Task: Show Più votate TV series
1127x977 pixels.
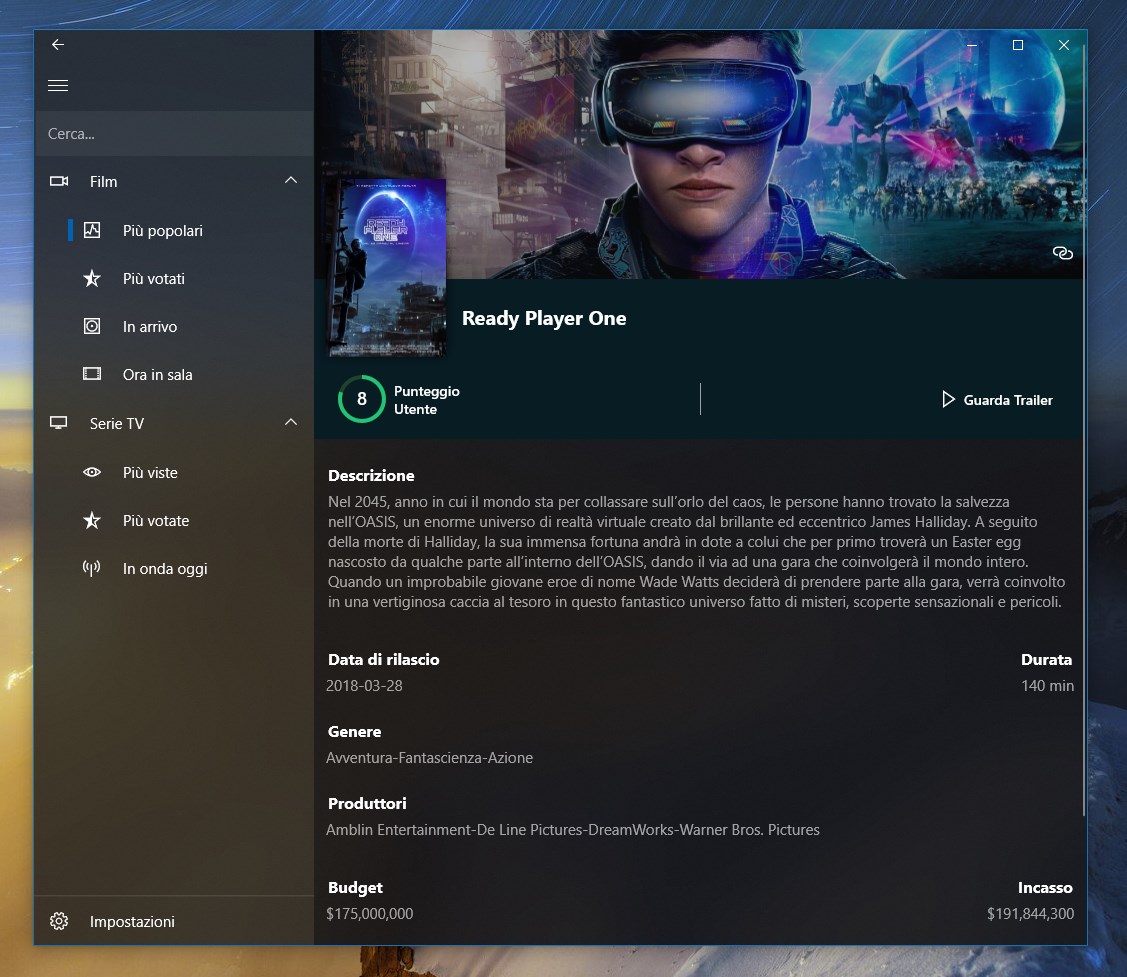Action: [x=174, y=520]
